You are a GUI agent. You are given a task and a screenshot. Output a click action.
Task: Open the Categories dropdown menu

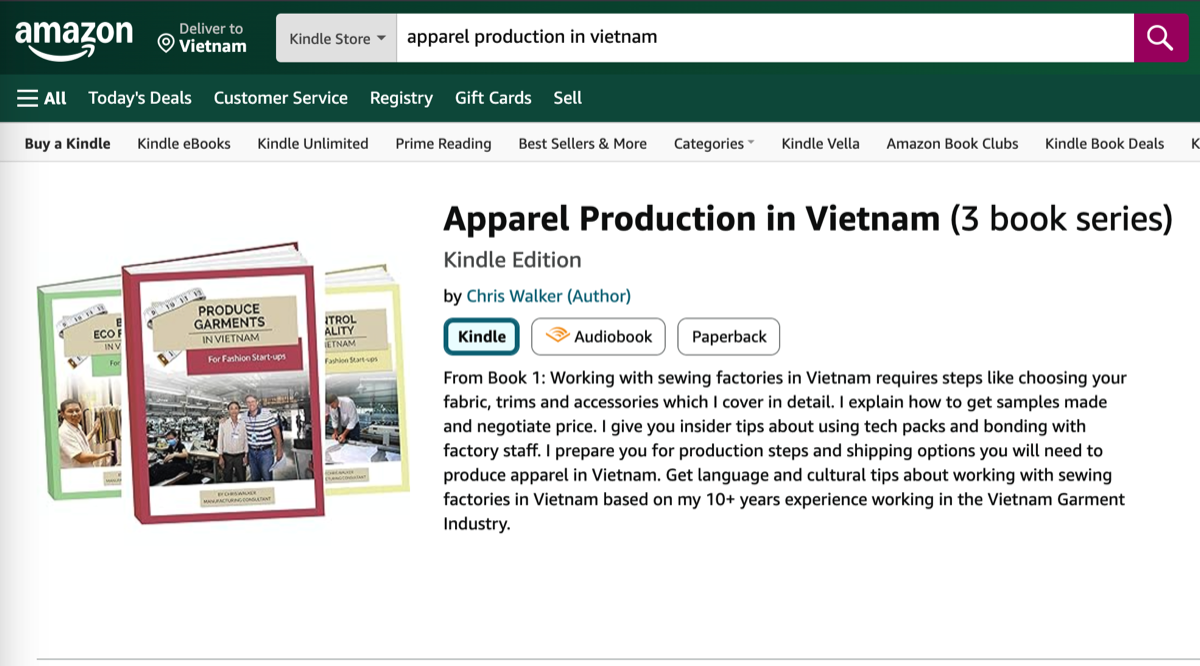(x=714, y=144)
